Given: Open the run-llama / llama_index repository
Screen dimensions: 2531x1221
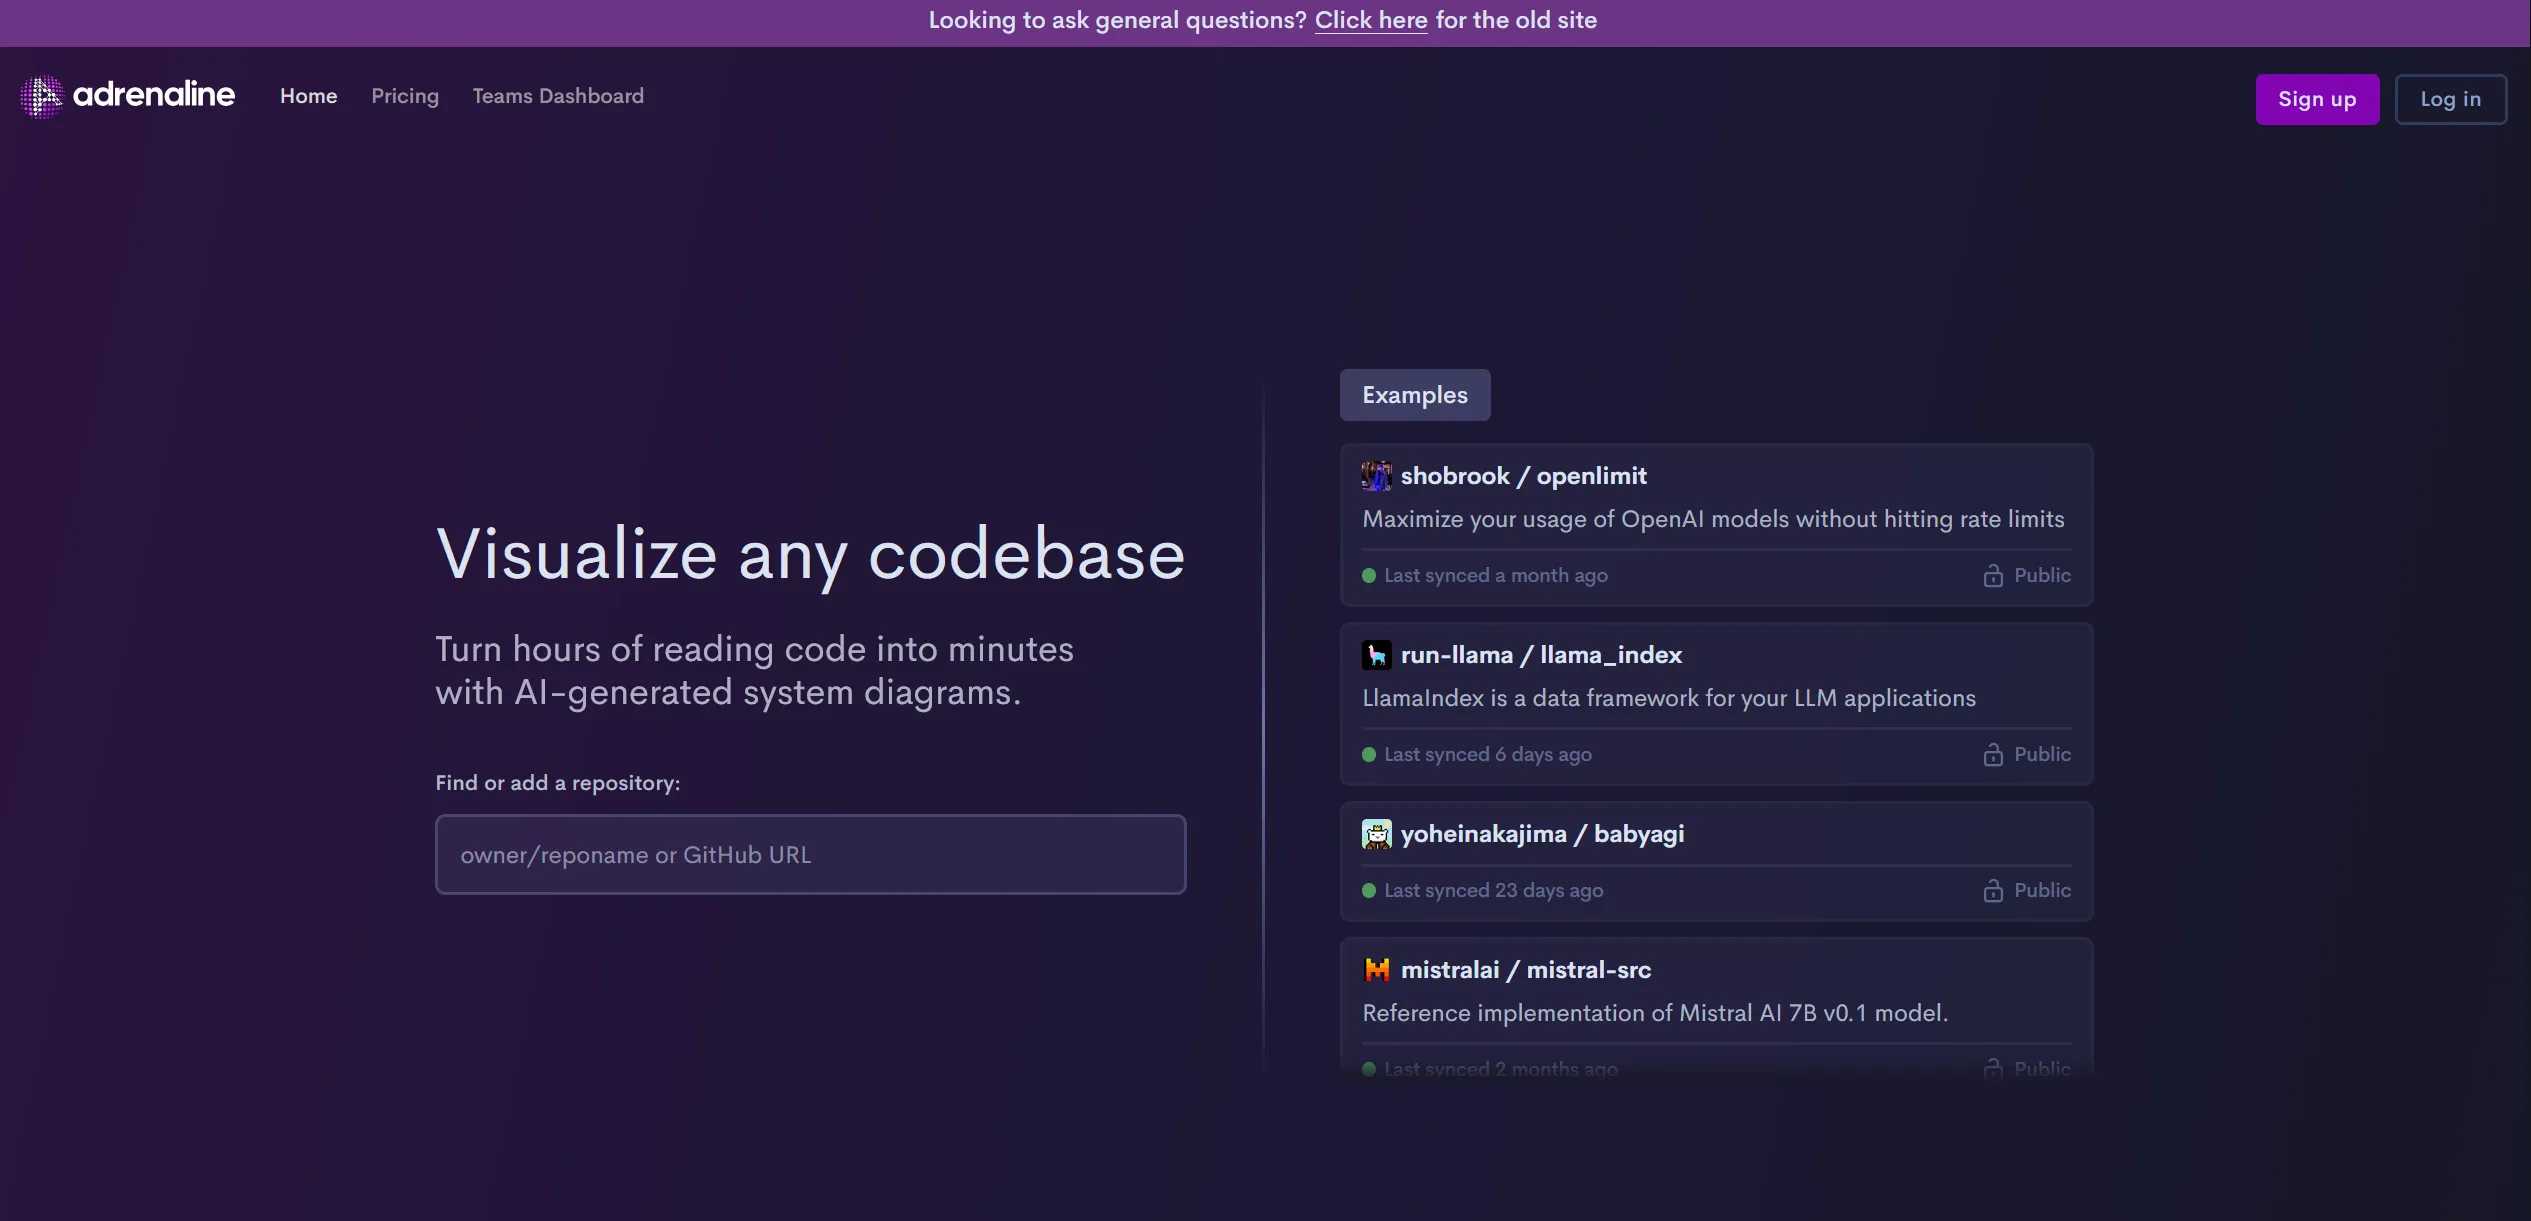Looking at the screenshot, I should 1540,655.
